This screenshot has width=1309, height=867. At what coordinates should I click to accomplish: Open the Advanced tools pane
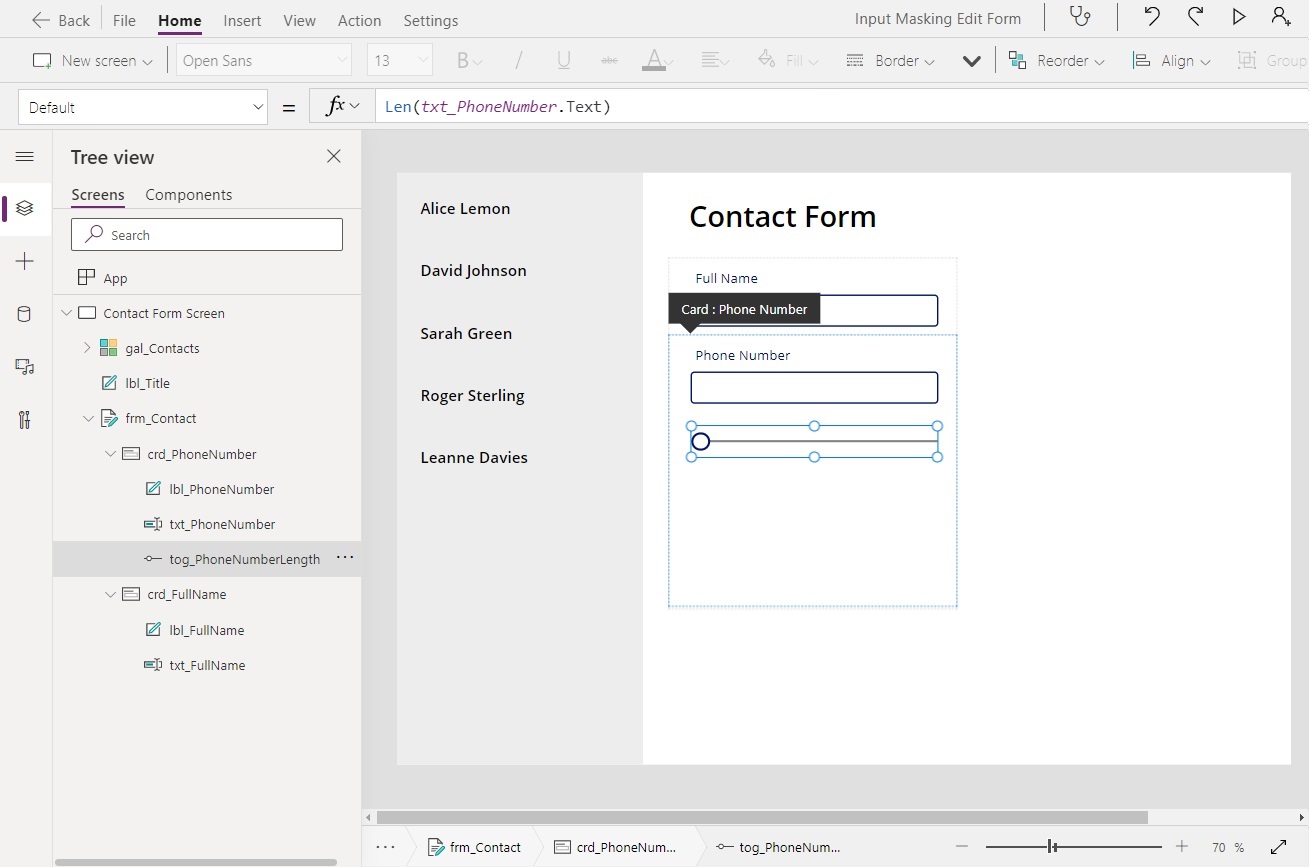(25, 420)
